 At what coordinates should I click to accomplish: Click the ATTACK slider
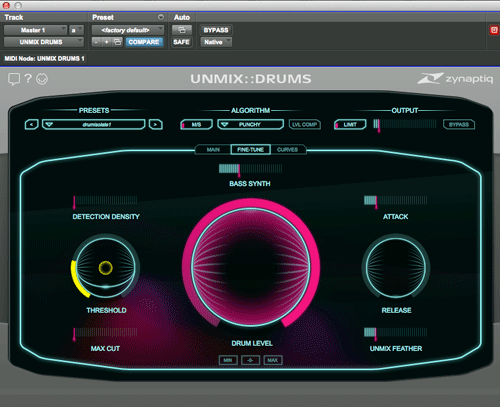(395, 201)
